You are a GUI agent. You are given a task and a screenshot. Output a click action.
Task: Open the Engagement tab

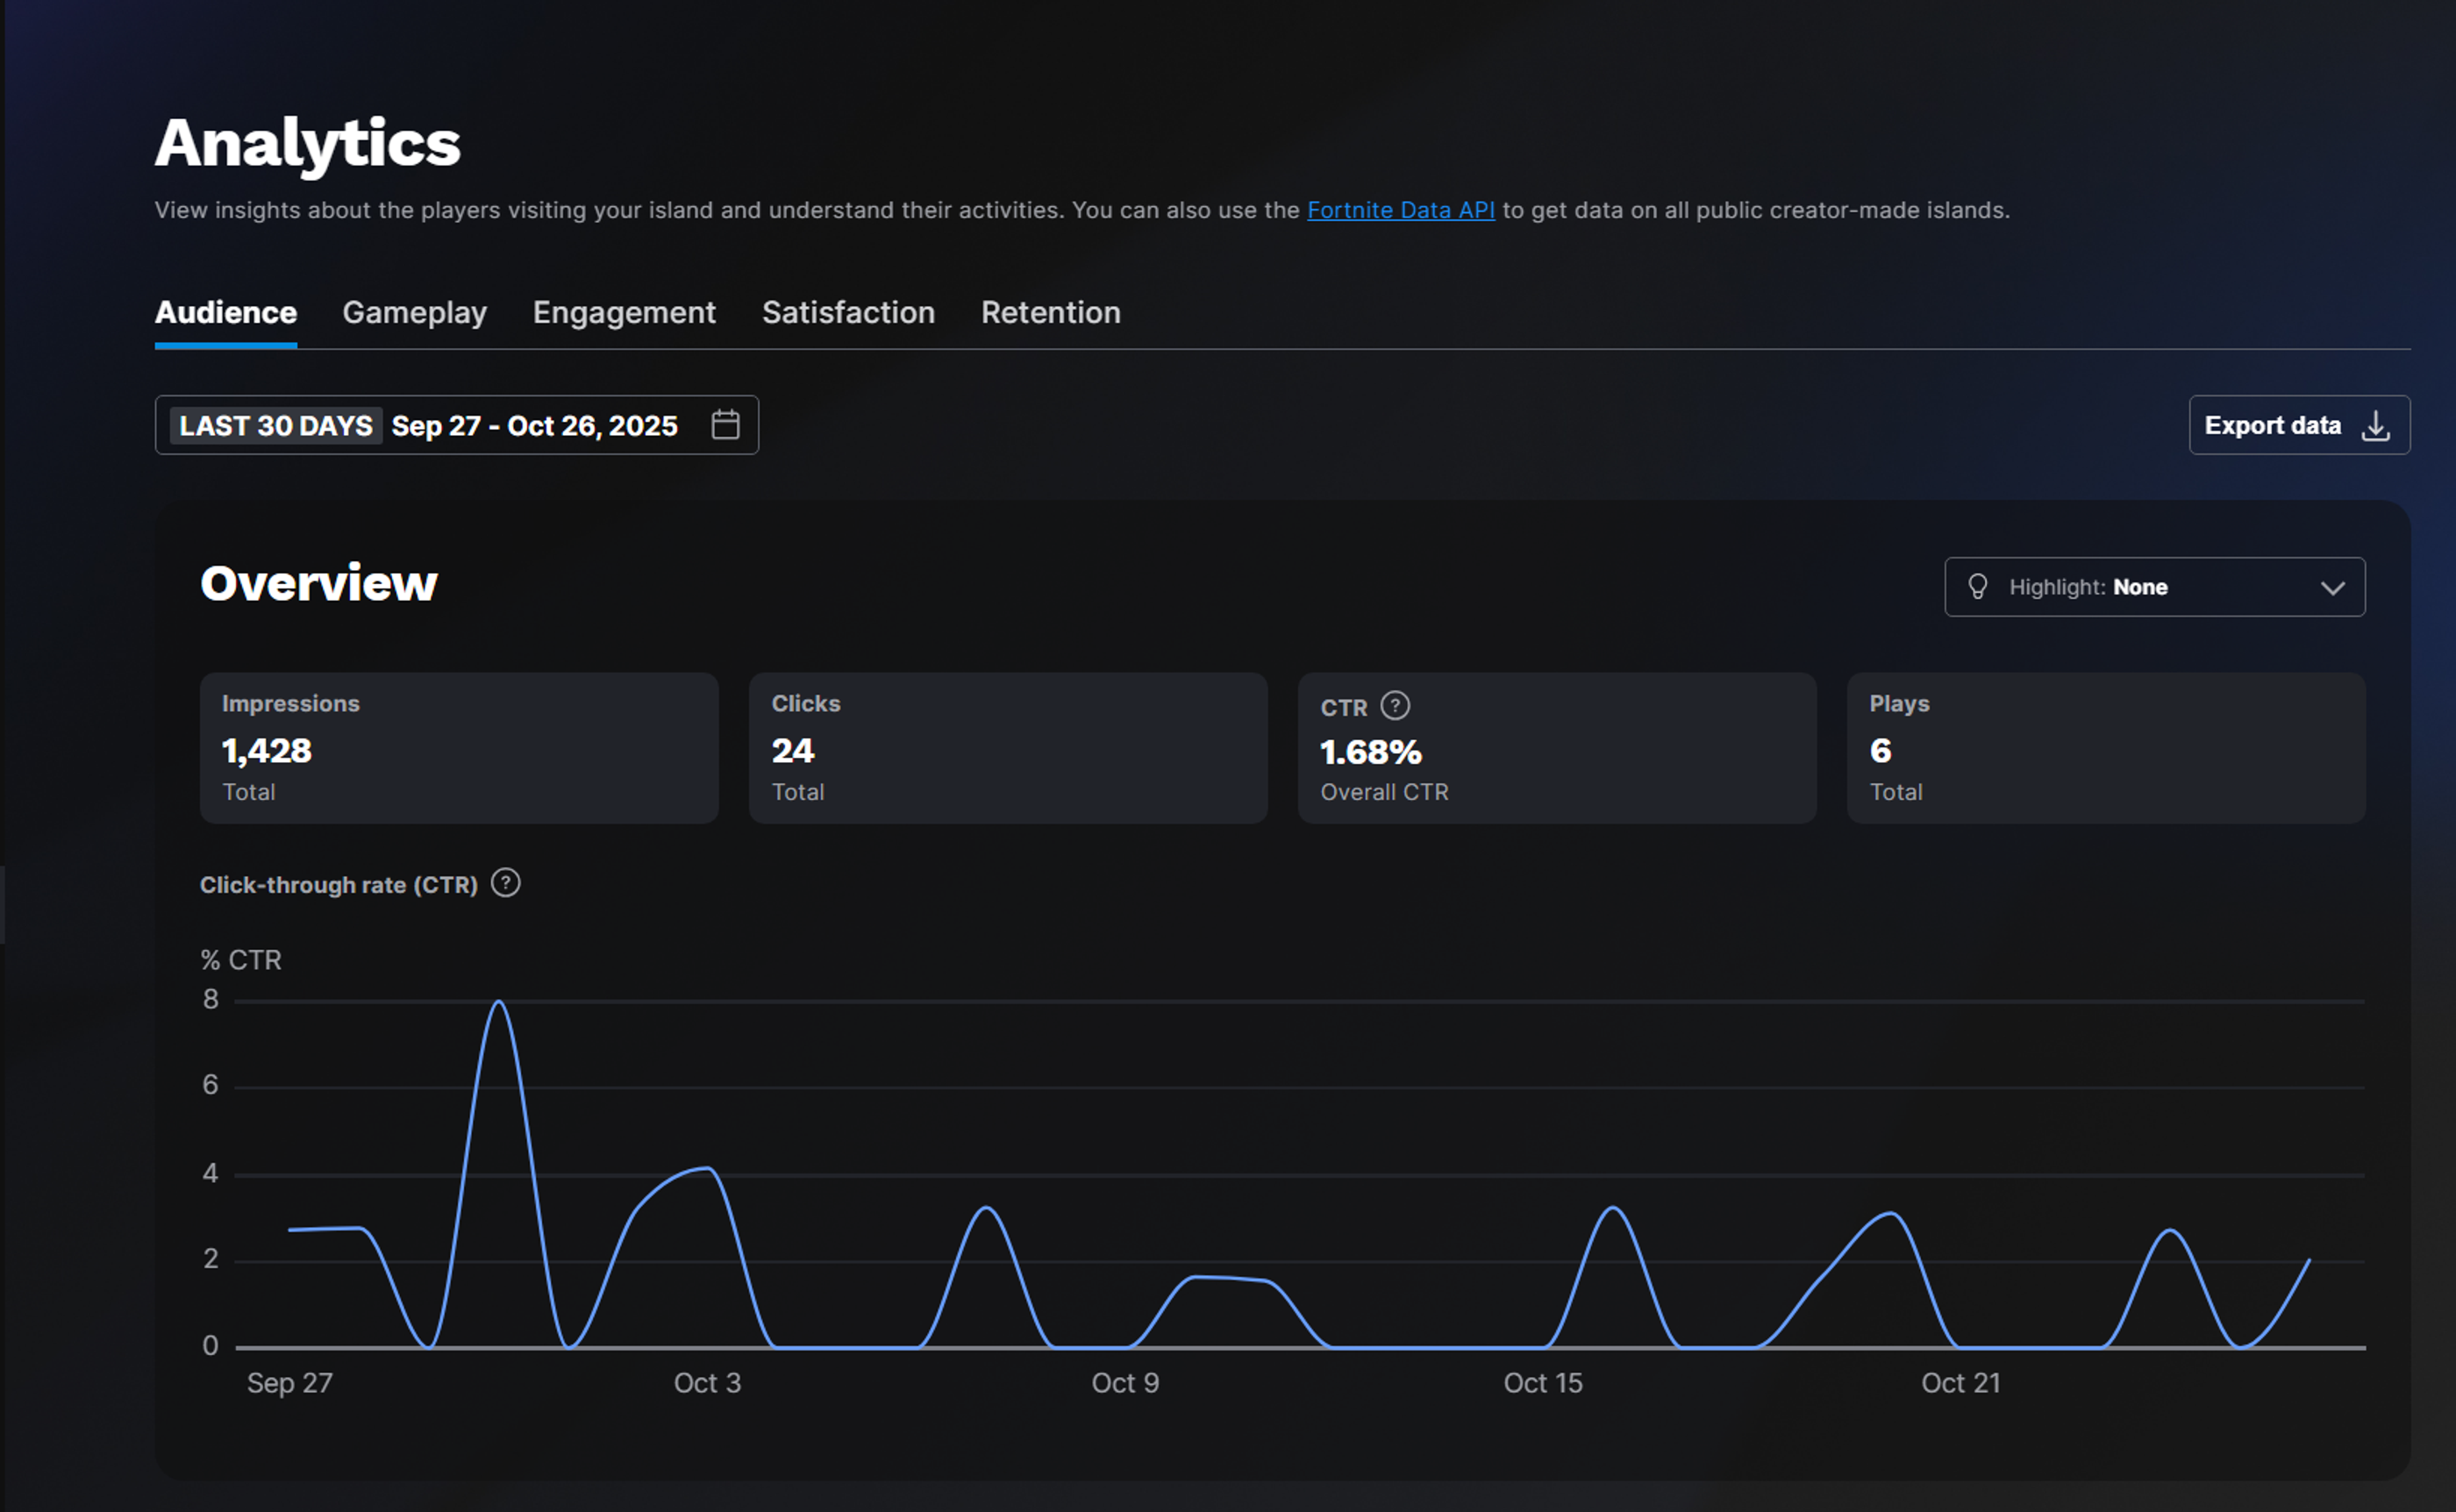coord(624,313)
